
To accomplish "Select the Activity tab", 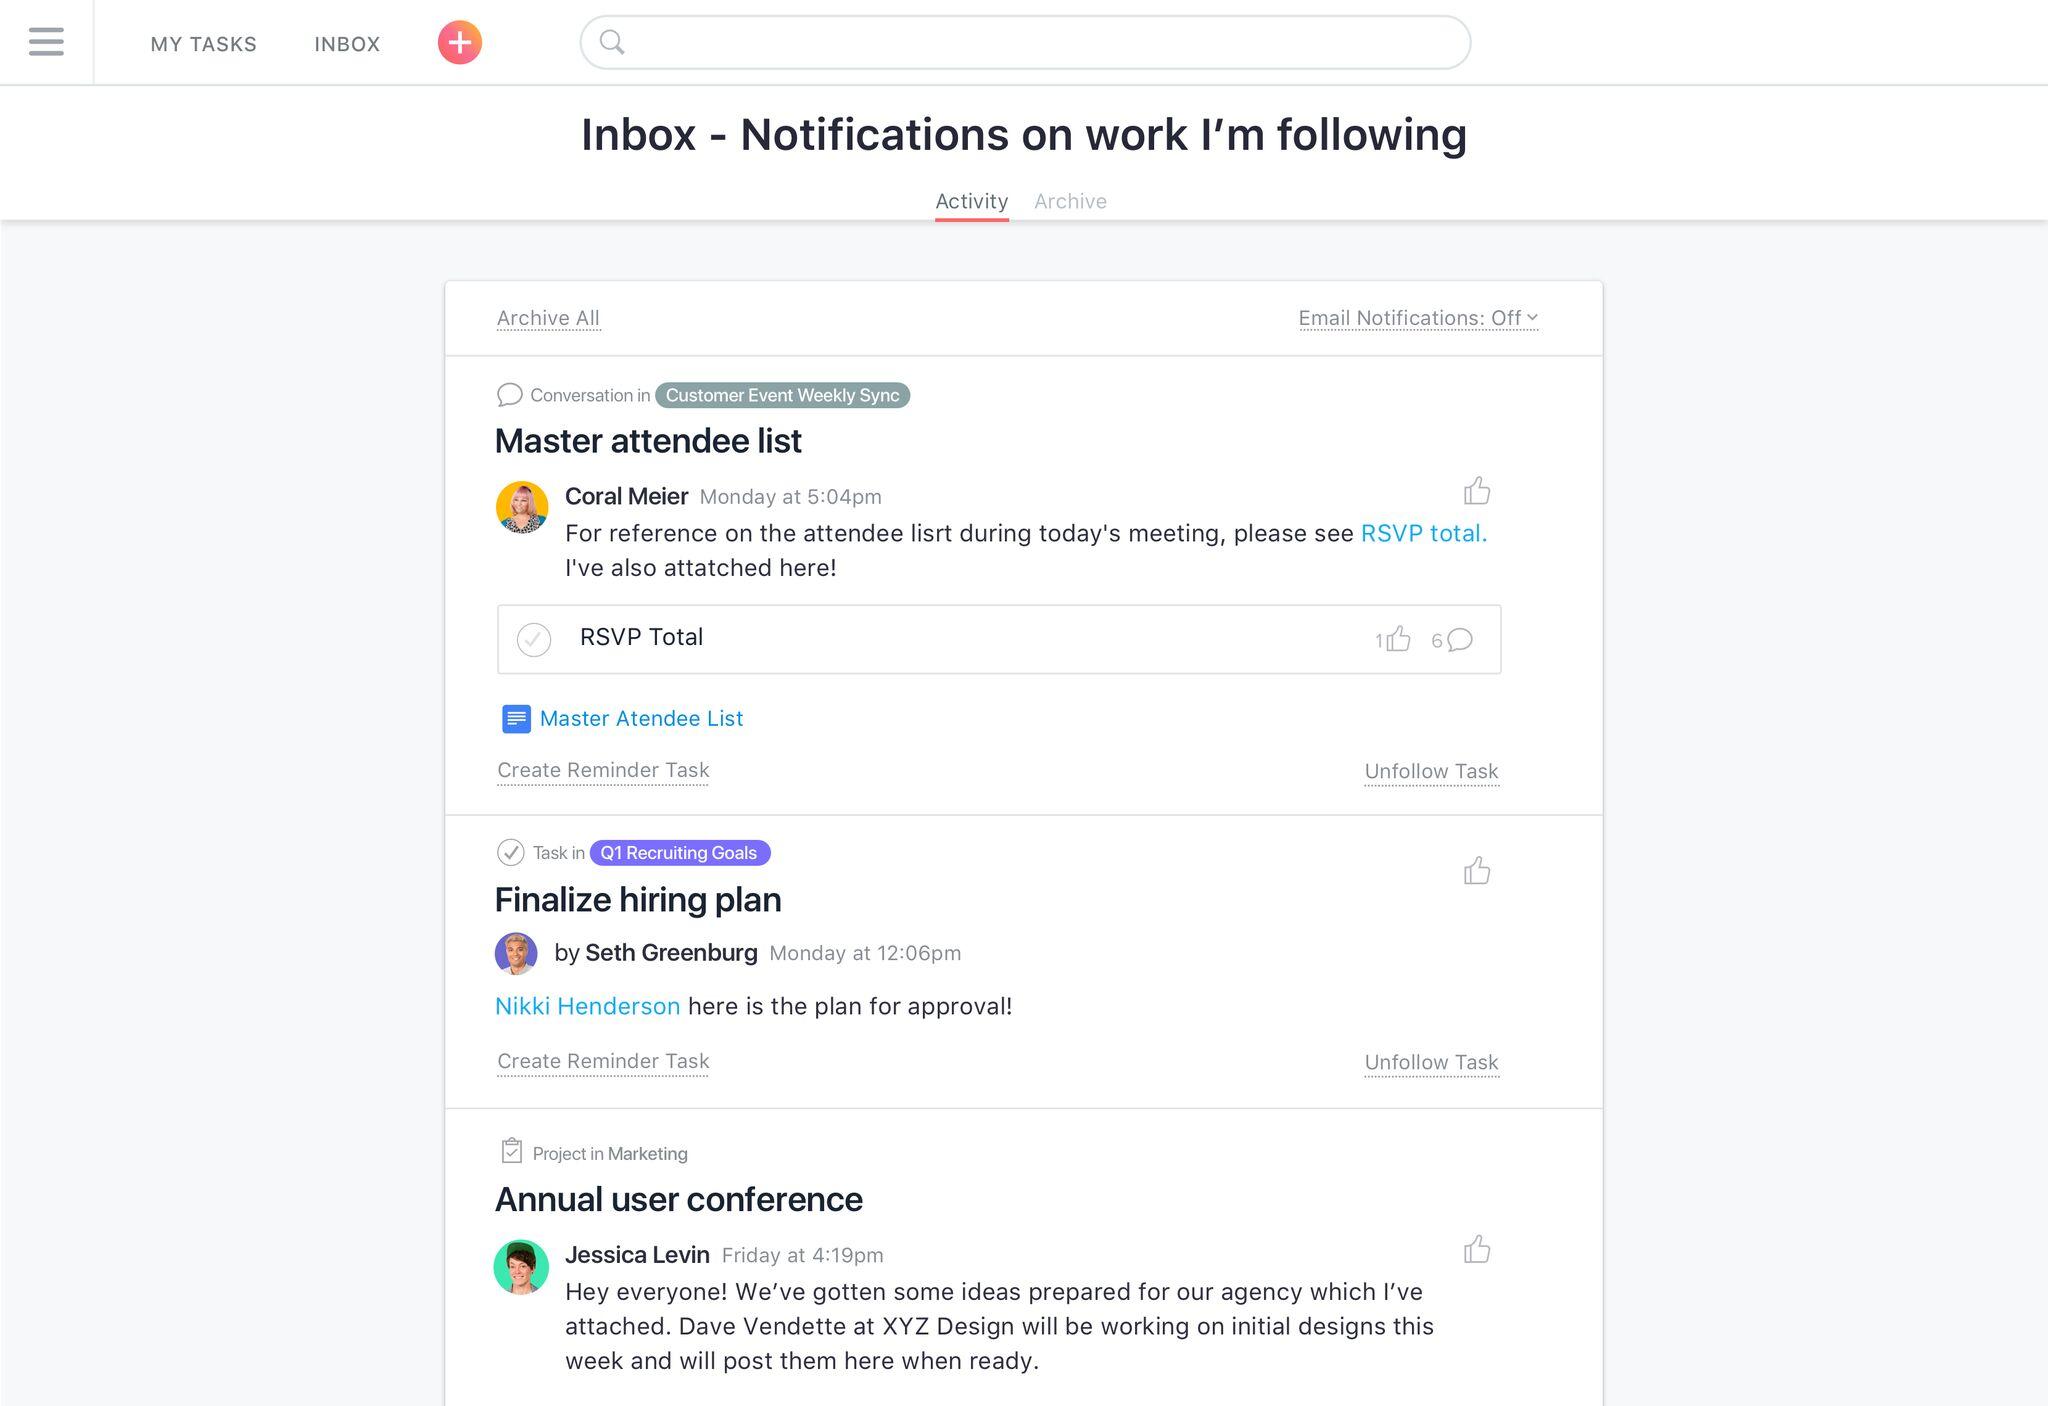I will click(971, 199).
